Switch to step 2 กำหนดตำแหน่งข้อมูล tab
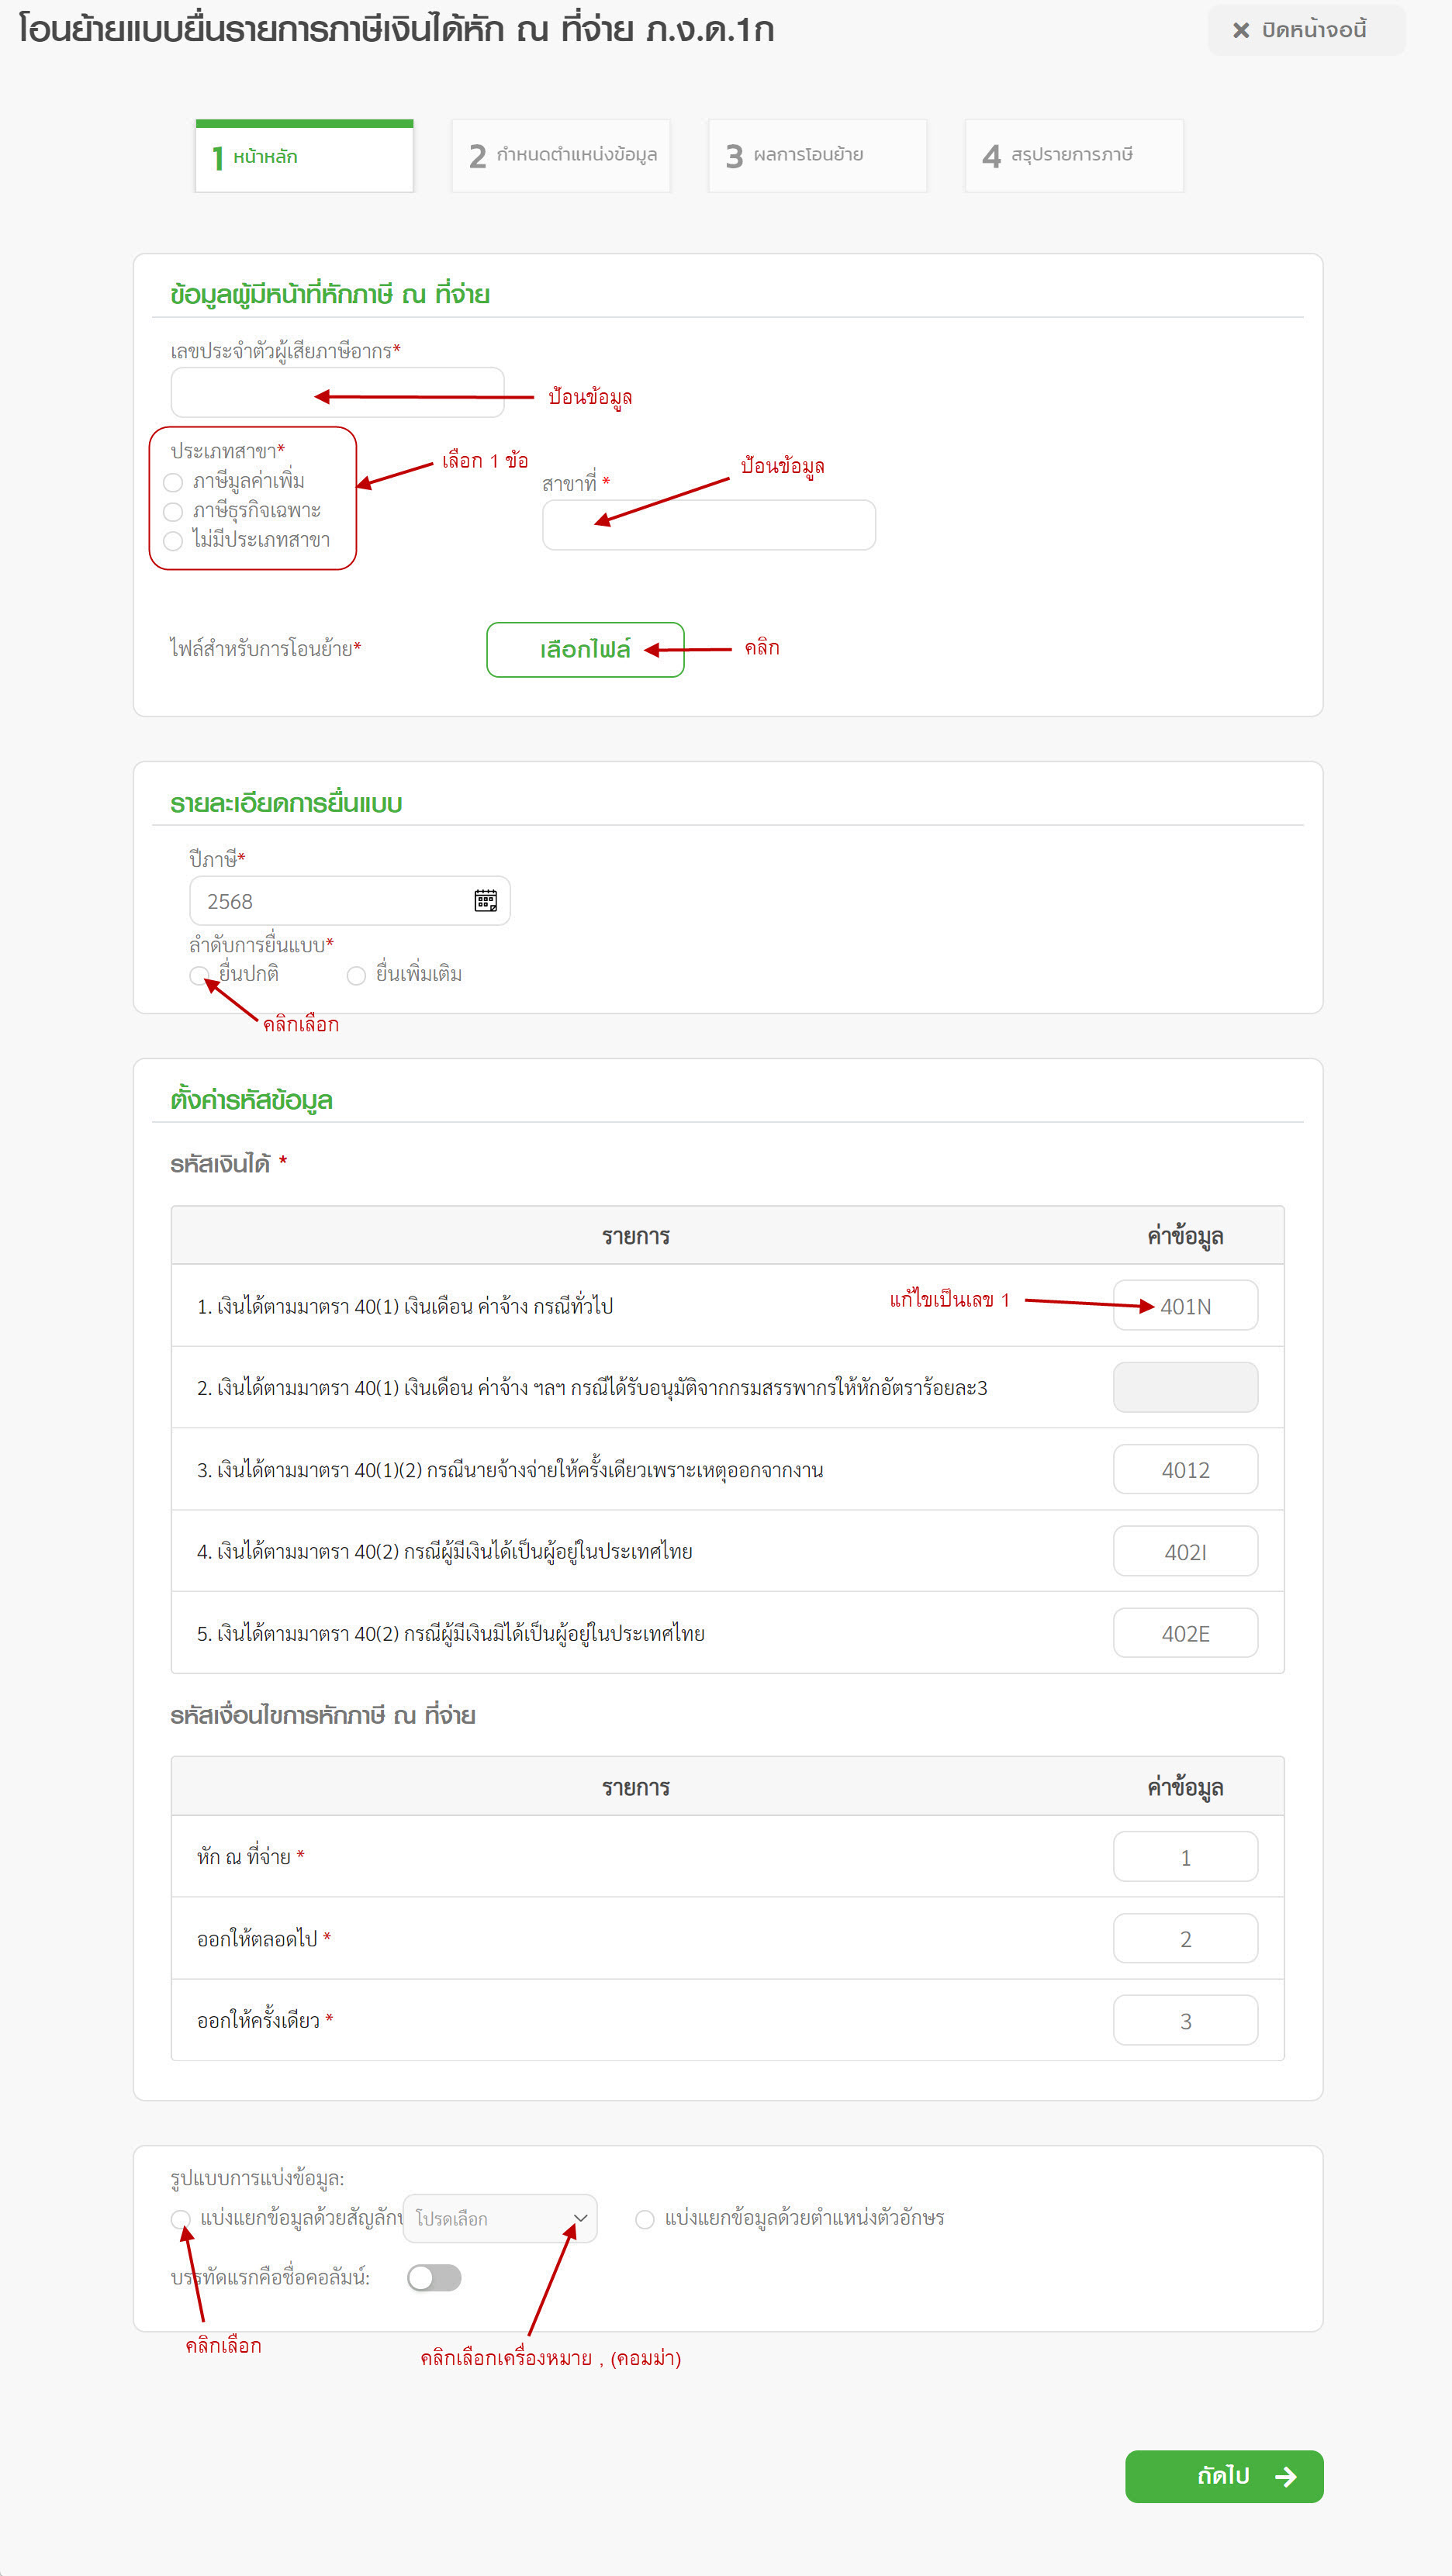This screenshot has width=1452, height=2576. tap(561, 156)
